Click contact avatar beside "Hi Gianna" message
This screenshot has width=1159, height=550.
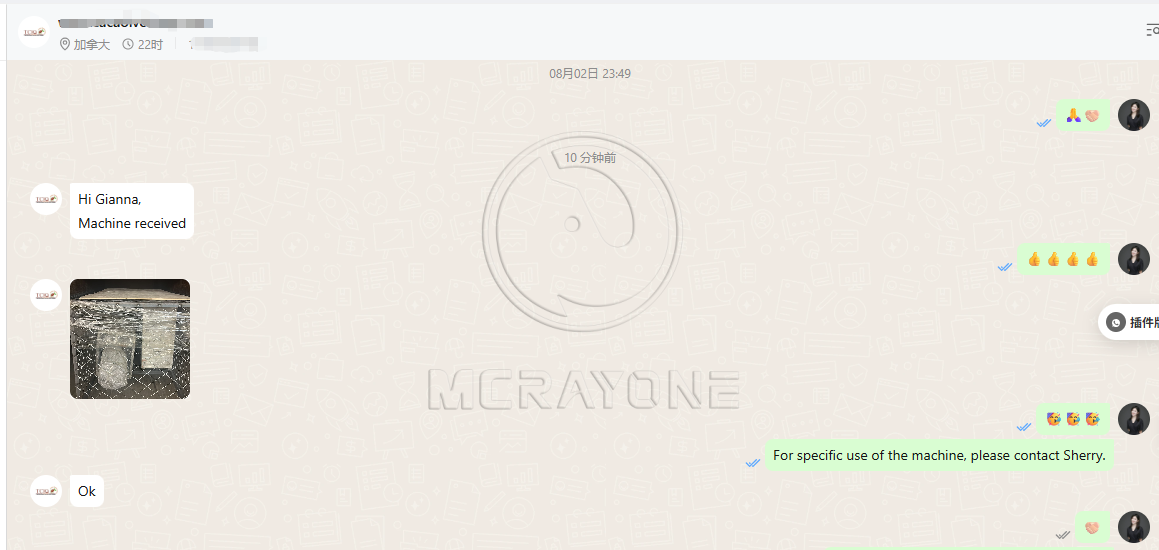[x=46, y=199]
